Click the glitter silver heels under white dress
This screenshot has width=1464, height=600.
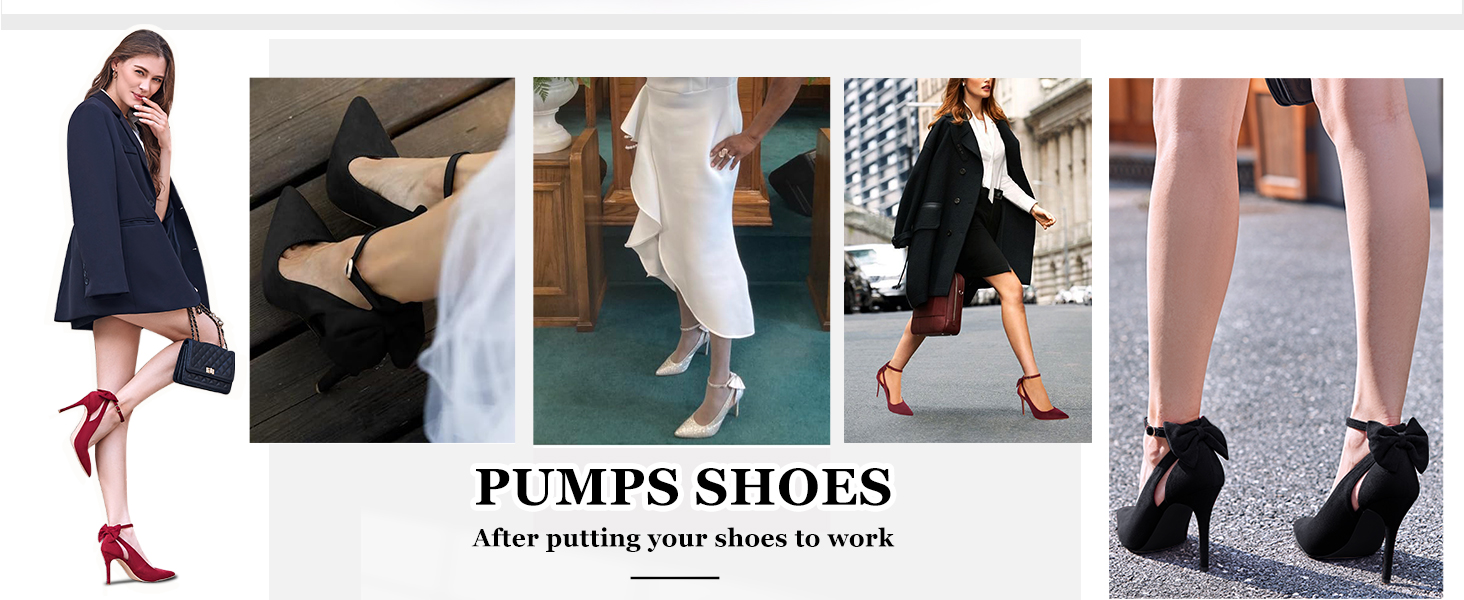700,385
